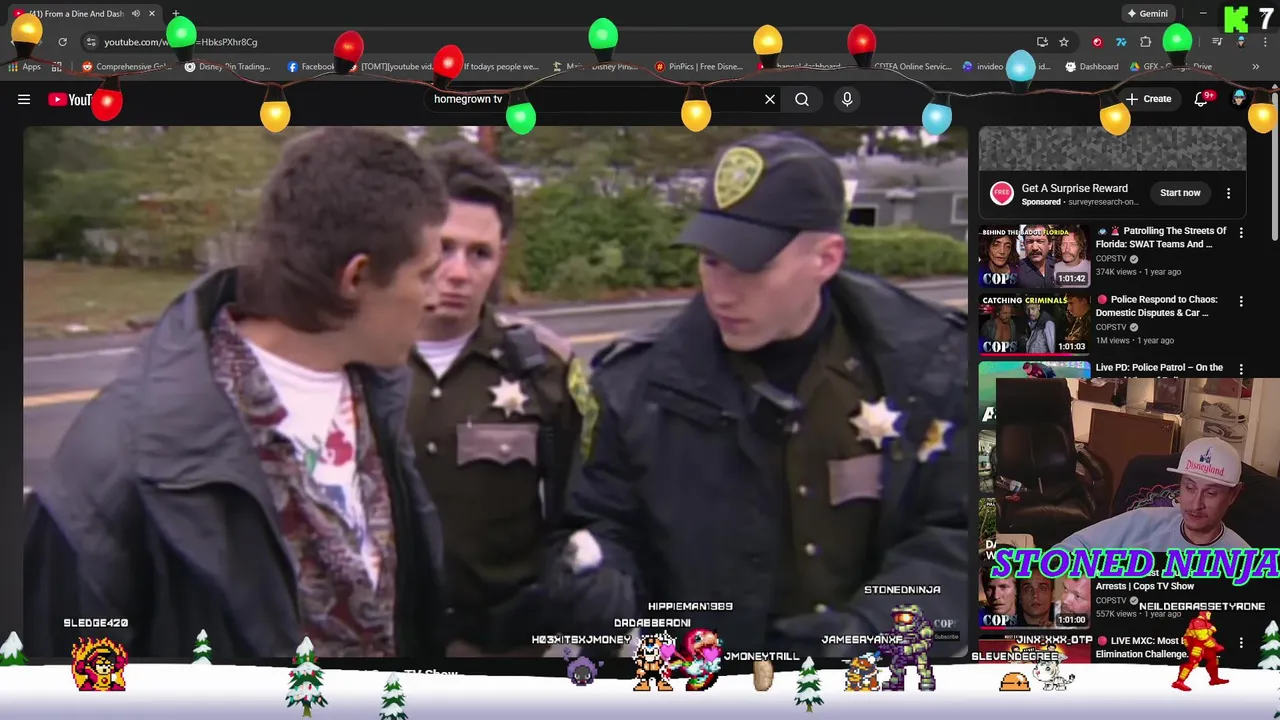The width and height of the screenshot is (1280, 720).
Task: Click 'Live PD: Police Patrol' video title
Action: tap(1159, 367)
